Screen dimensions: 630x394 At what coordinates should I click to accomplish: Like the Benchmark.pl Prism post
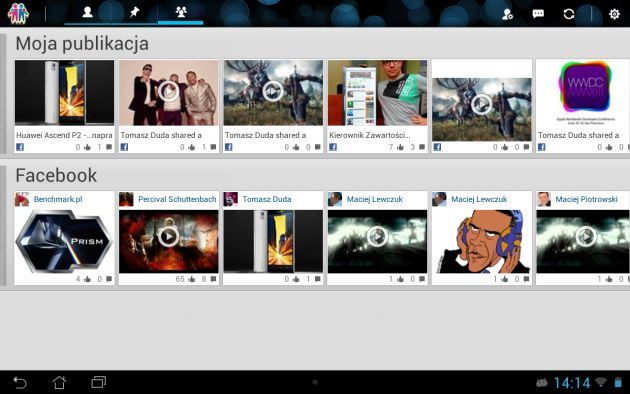[87, 279]
